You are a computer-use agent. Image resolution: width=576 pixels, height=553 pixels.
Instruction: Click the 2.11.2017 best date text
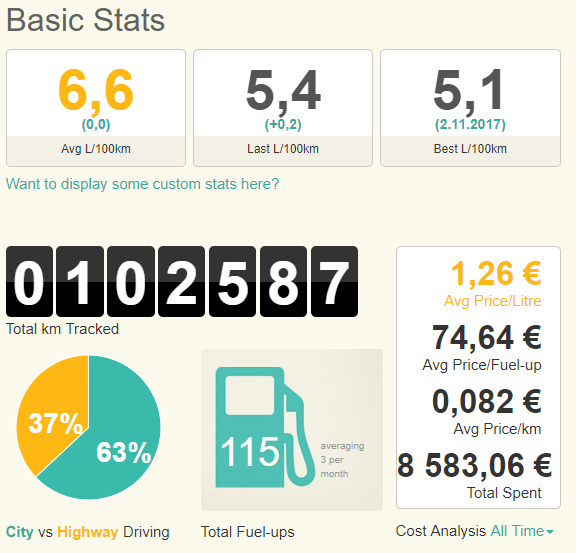470,125
